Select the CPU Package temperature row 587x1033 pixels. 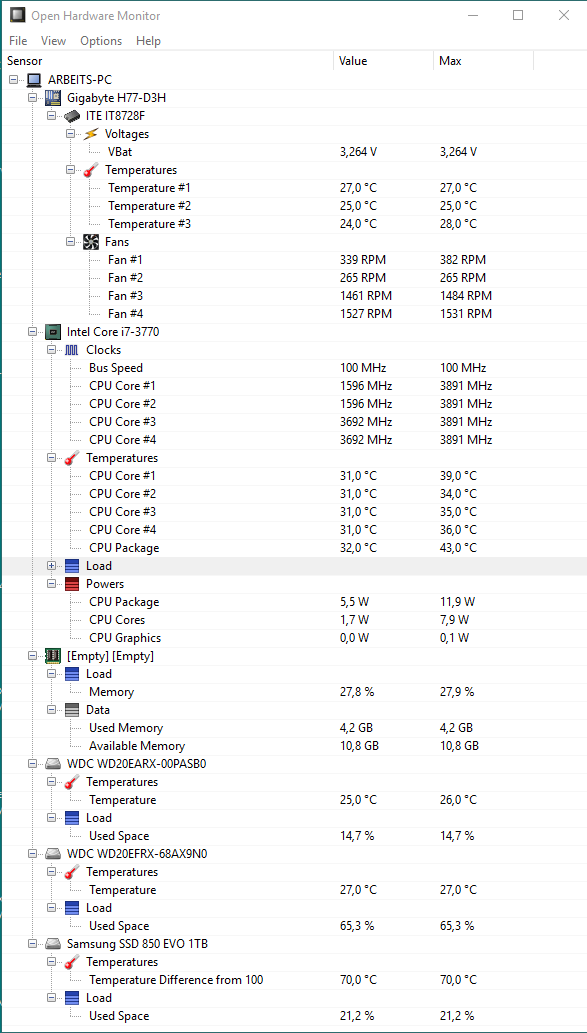[293, 548]
